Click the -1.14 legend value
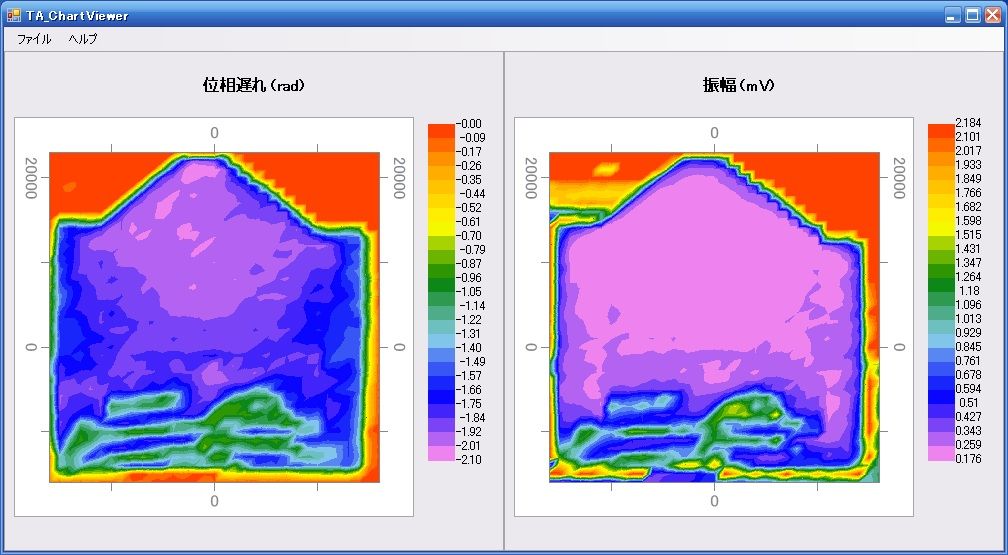Screen dimensions: 1008x555 472,305
